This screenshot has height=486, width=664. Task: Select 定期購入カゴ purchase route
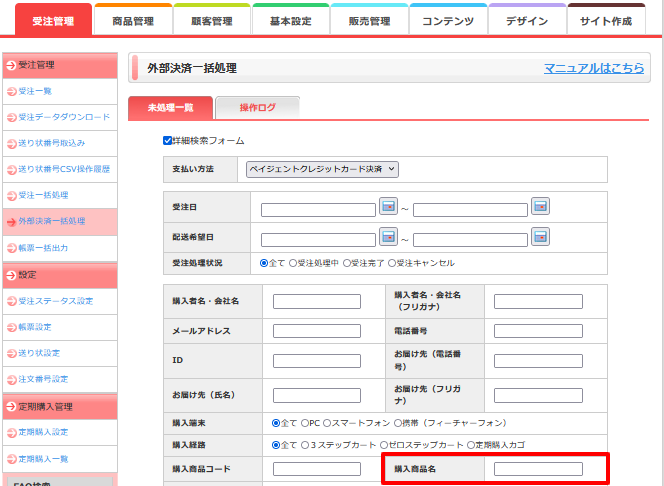click(x=470, y=445)
